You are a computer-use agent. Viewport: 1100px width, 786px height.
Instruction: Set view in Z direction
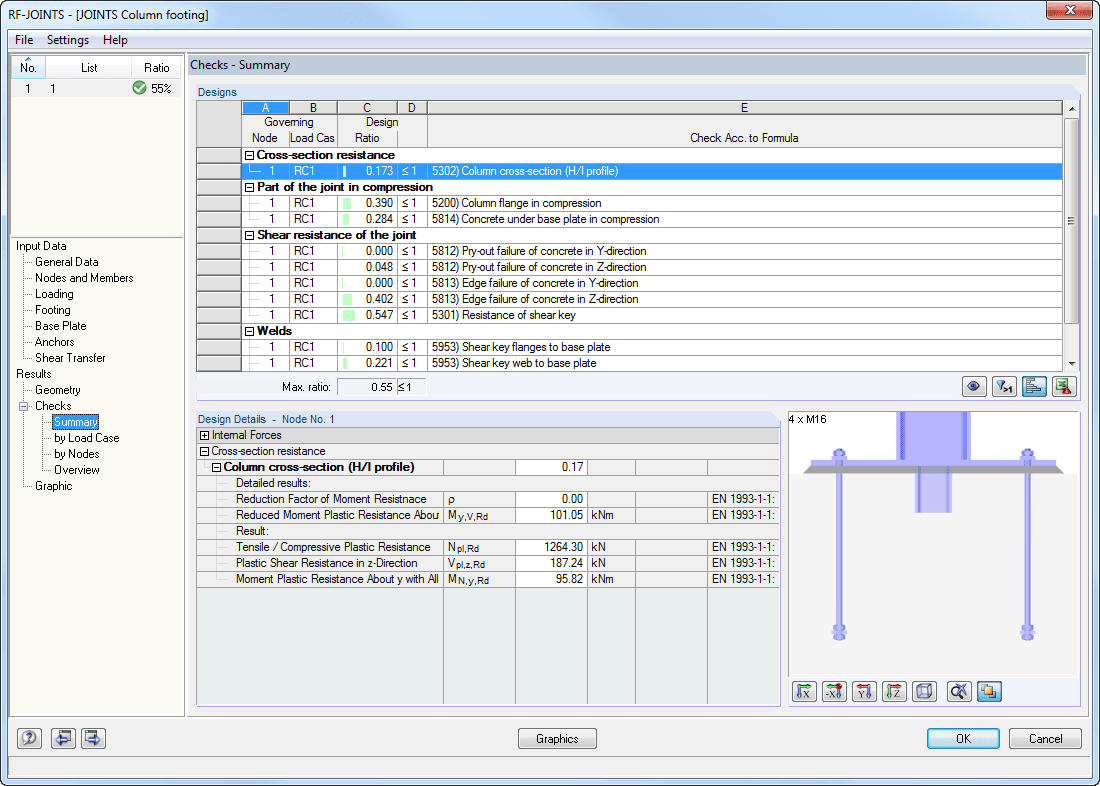click(894, 692)
